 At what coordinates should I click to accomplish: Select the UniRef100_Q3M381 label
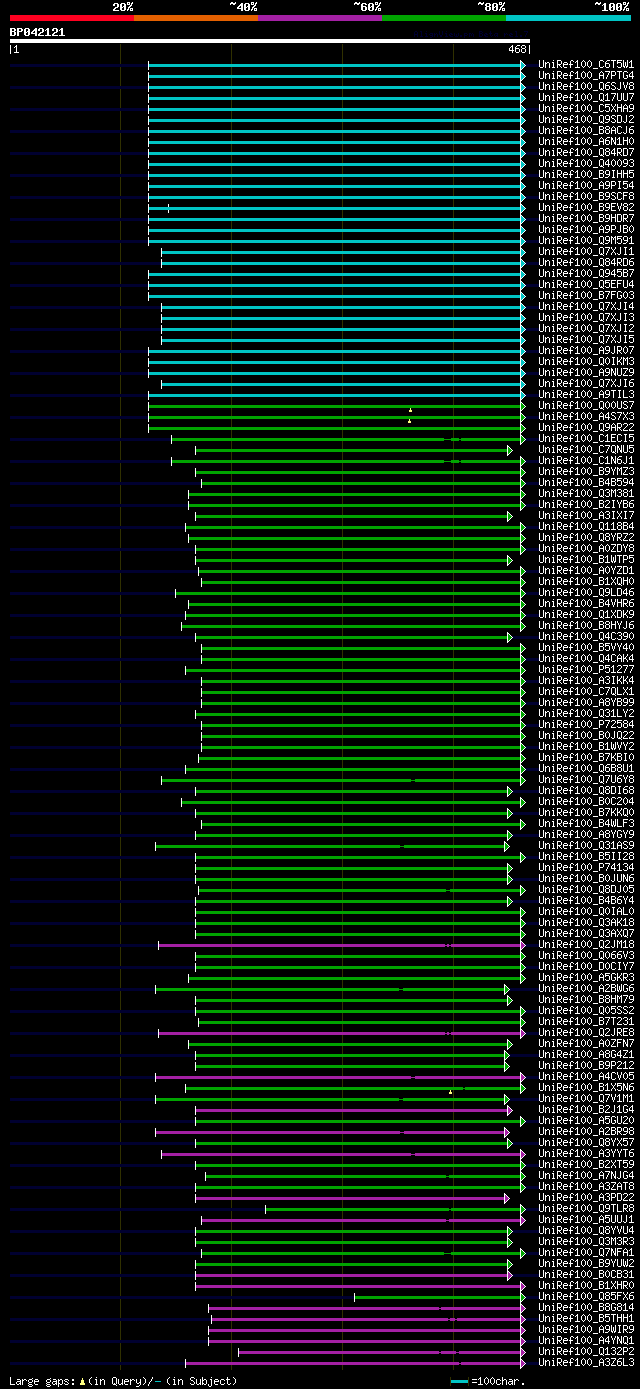click(x=586, y=493)
